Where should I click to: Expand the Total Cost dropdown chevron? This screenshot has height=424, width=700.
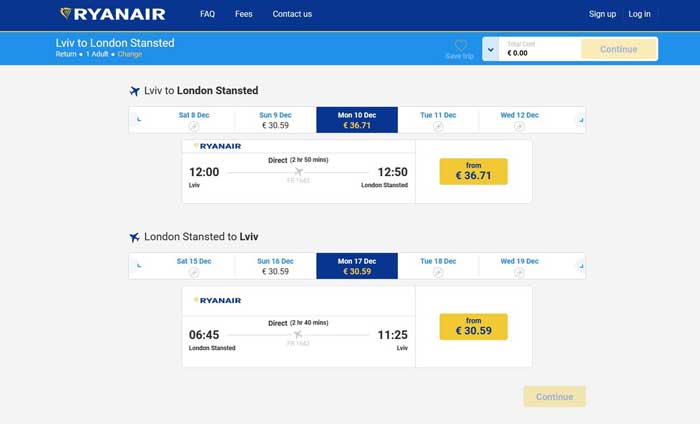tap(491, 49)
